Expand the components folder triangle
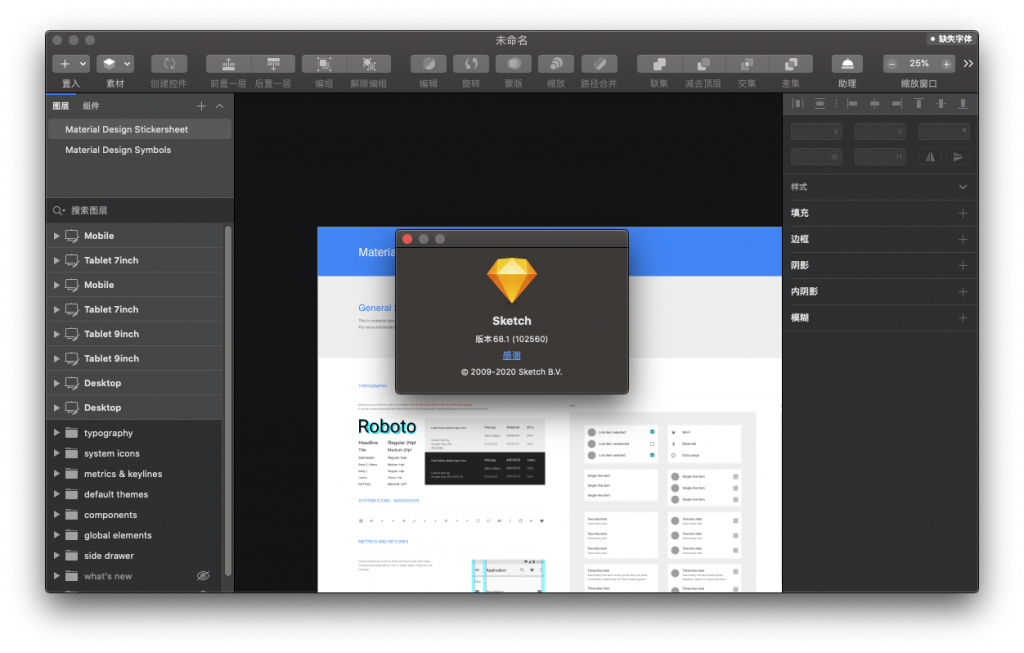The width and height of the screenshot is (1024, 653). point(57,514)
